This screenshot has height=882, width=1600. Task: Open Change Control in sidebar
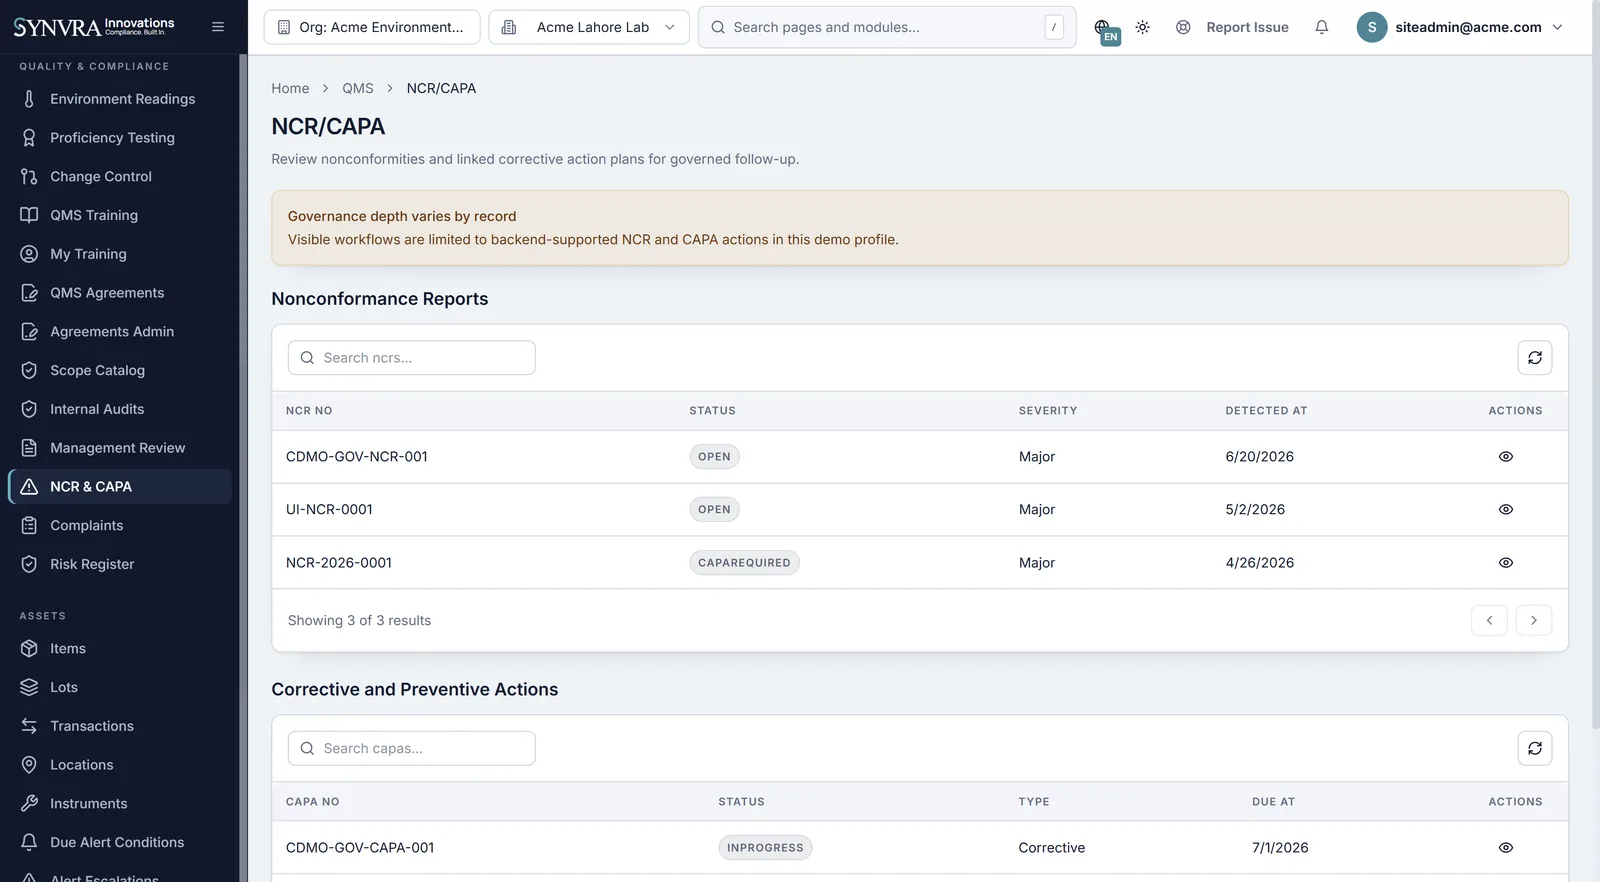pyautogui.click(x=120, y=177)
